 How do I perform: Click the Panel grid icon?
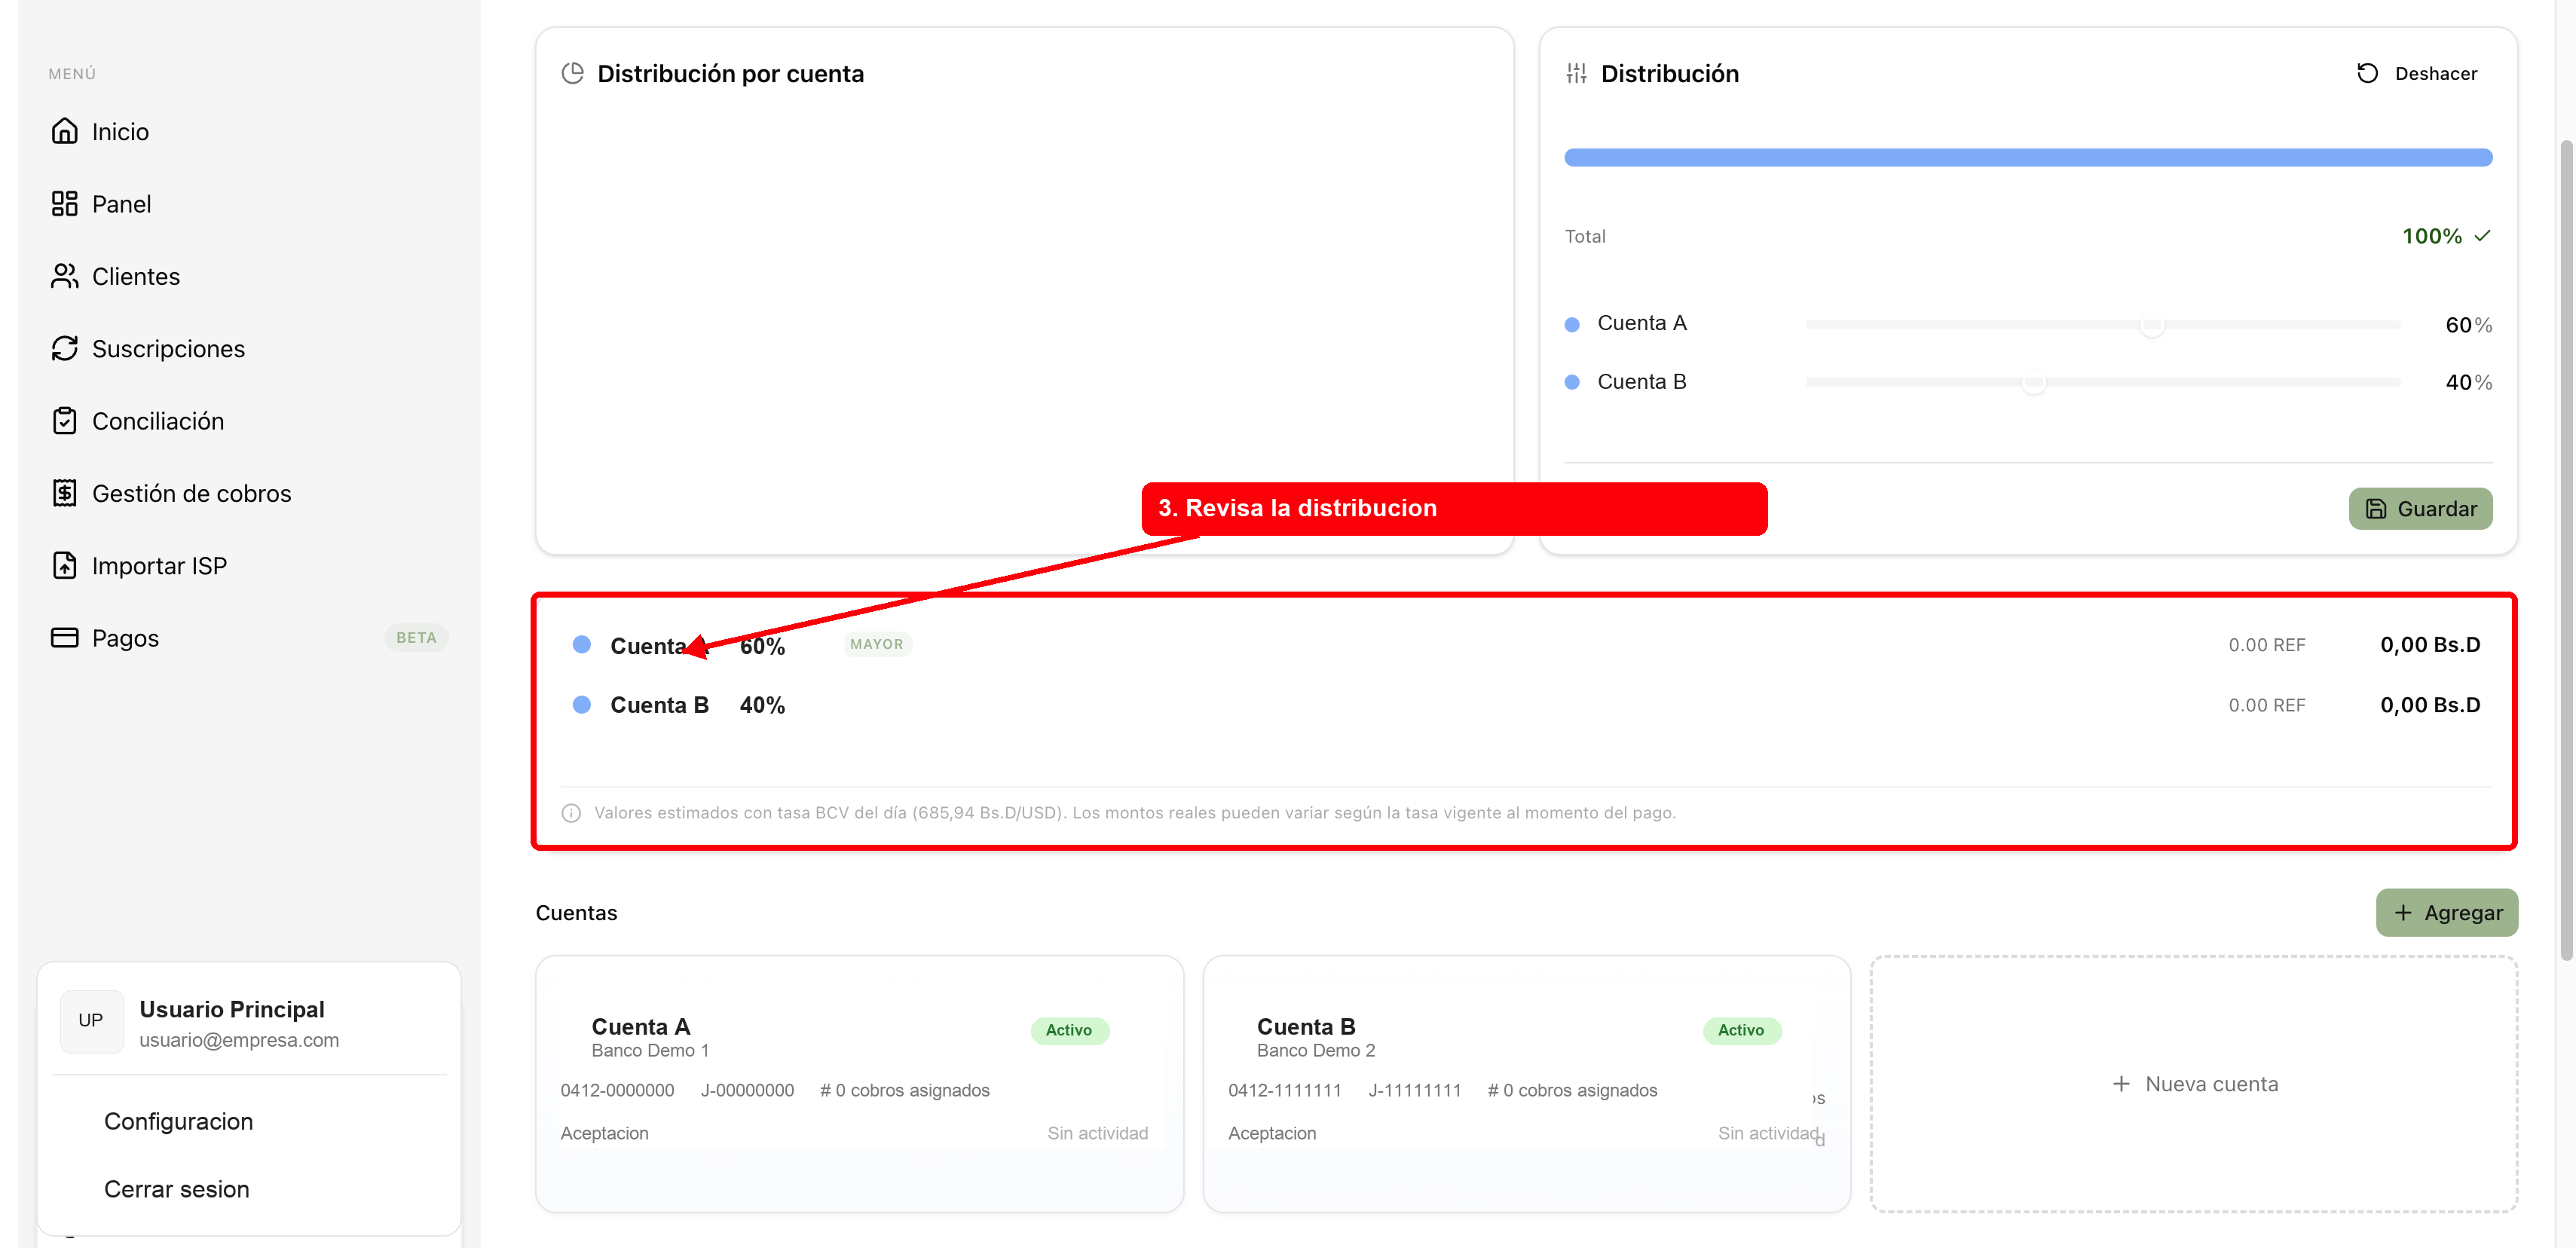point(64,204)
